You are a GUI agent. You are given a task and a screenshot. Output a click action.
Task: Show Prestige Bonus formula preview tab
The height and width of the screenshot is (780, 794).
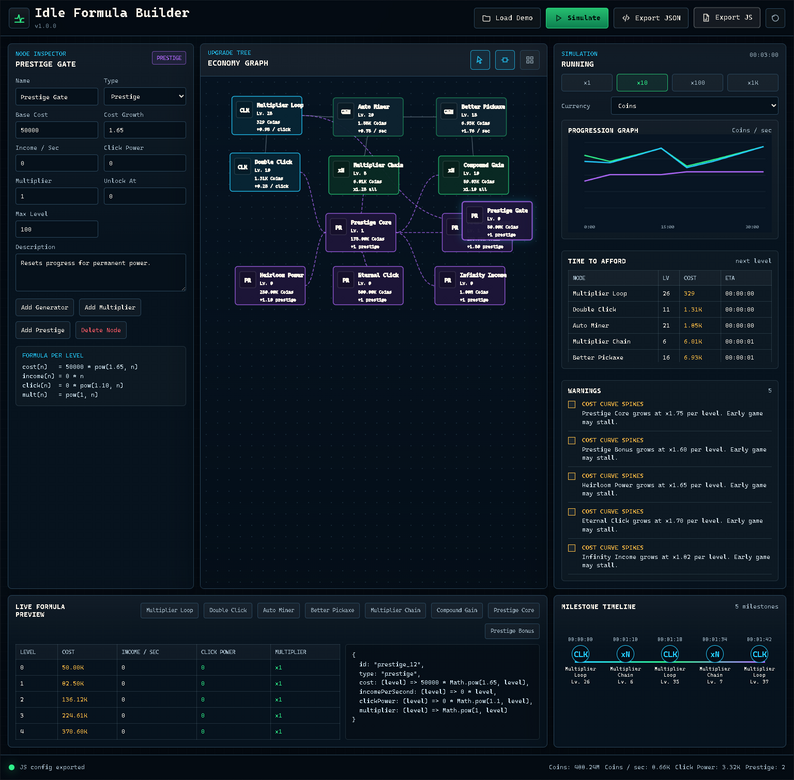512,631
